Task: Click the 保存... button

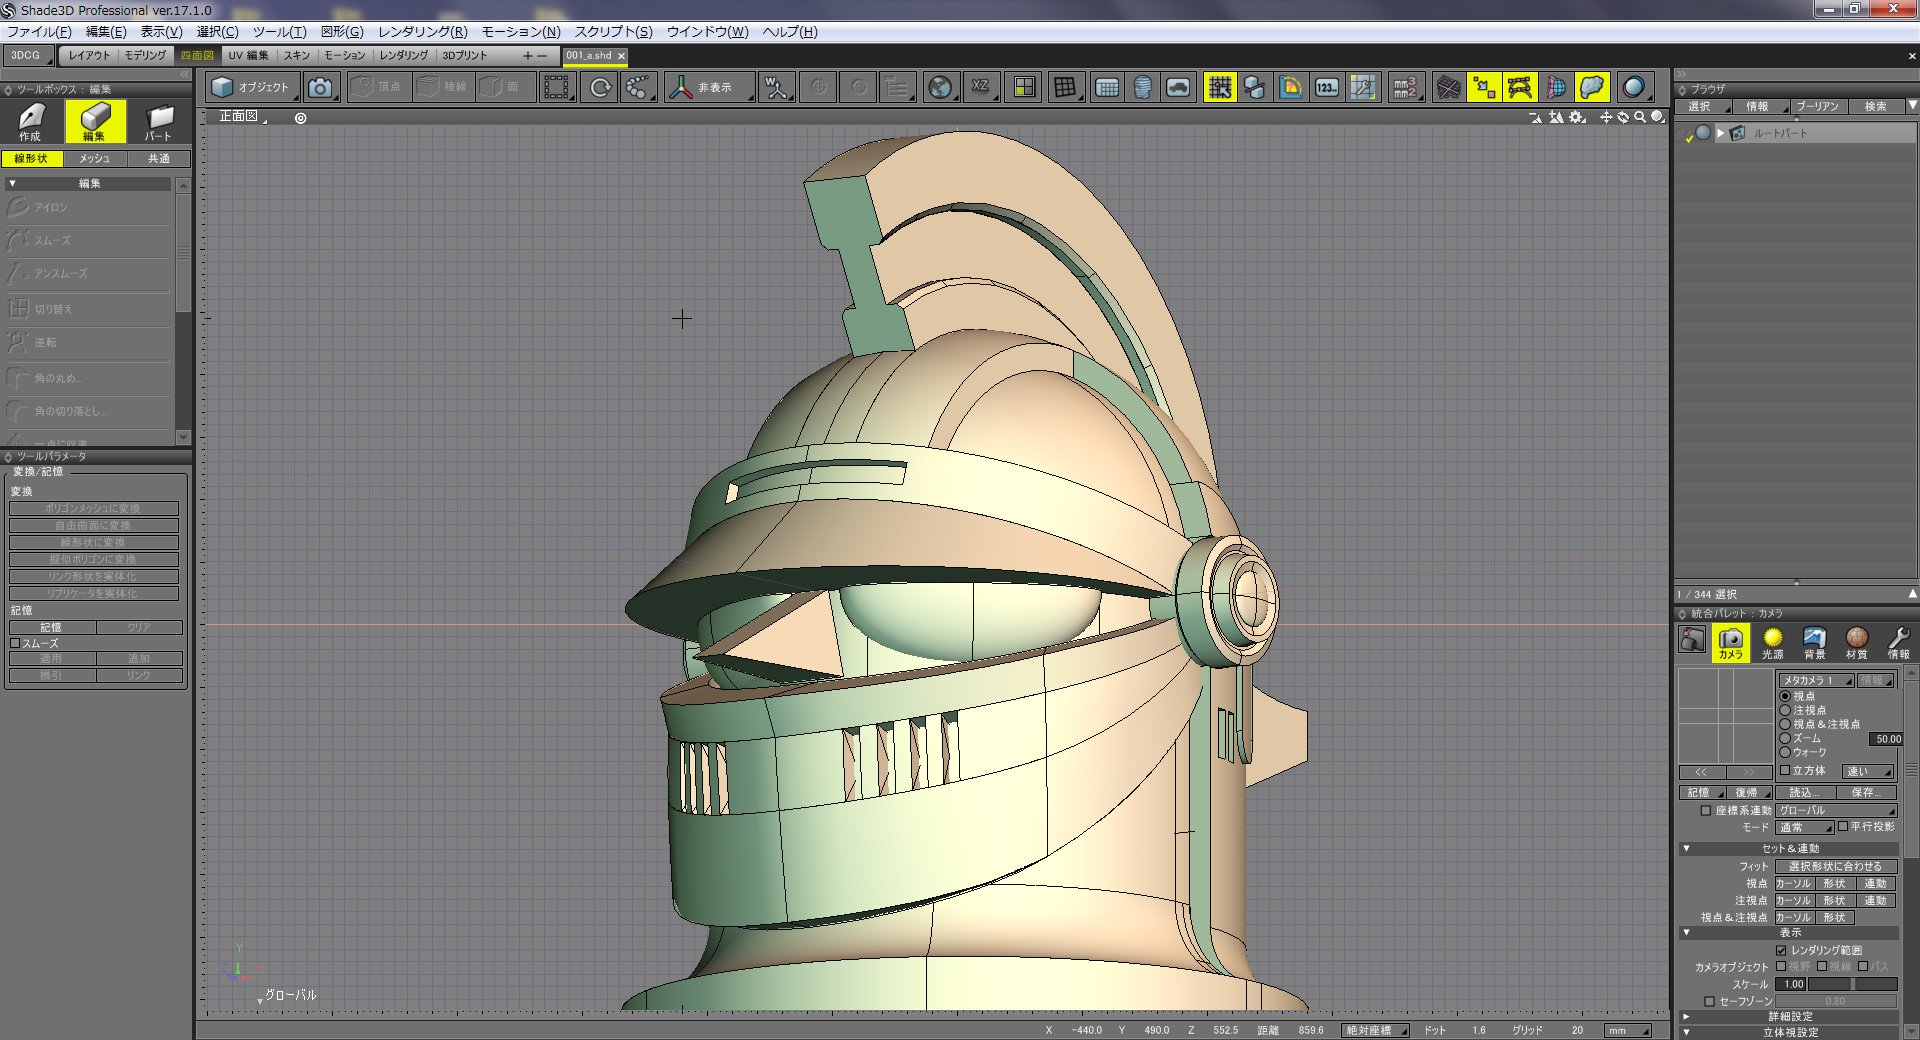Action: coord(1866,792)
